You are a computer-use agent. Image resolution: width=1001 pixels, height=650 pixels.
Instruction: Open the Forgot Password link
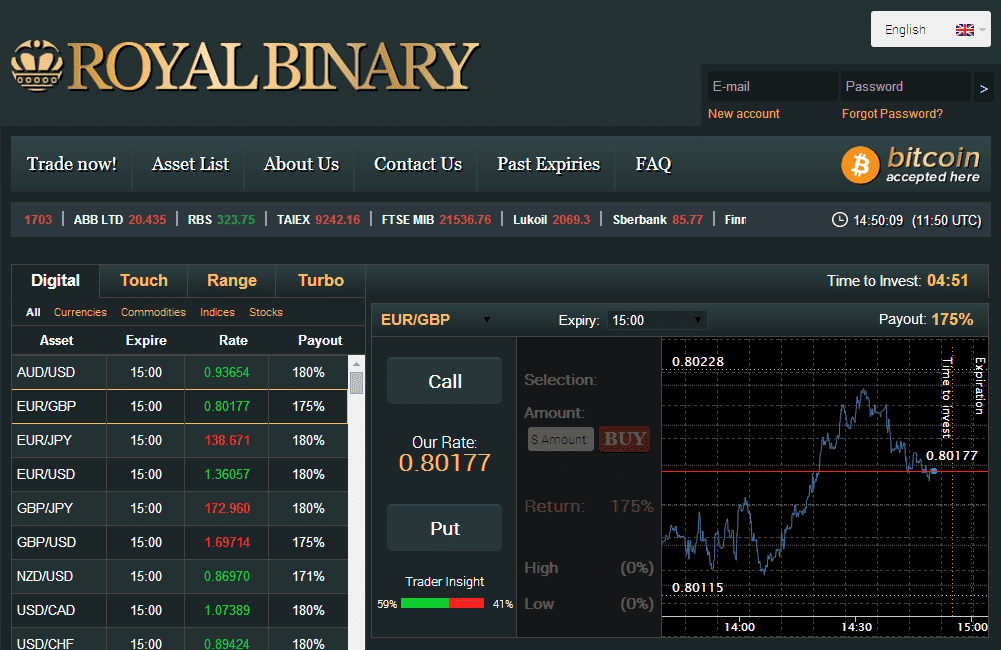[x=892, y=114]
